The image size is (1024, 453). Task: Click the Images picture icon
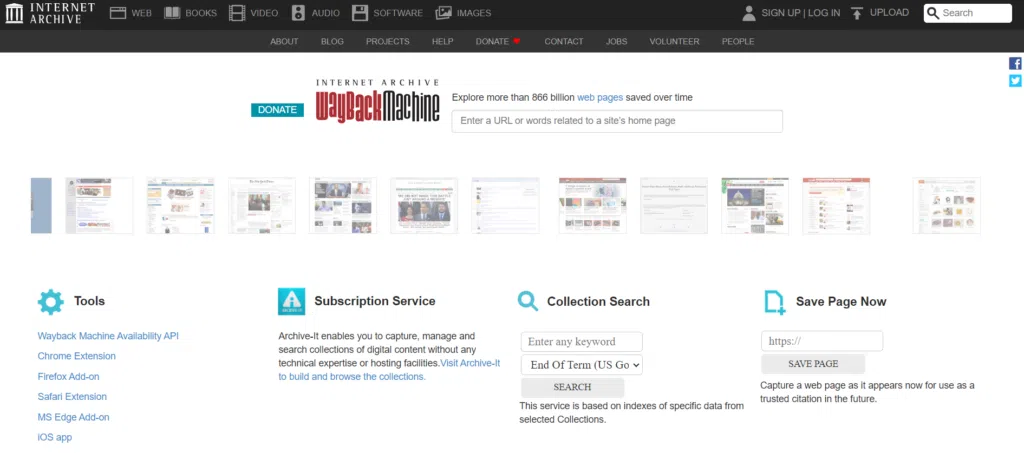click(443, 13)
